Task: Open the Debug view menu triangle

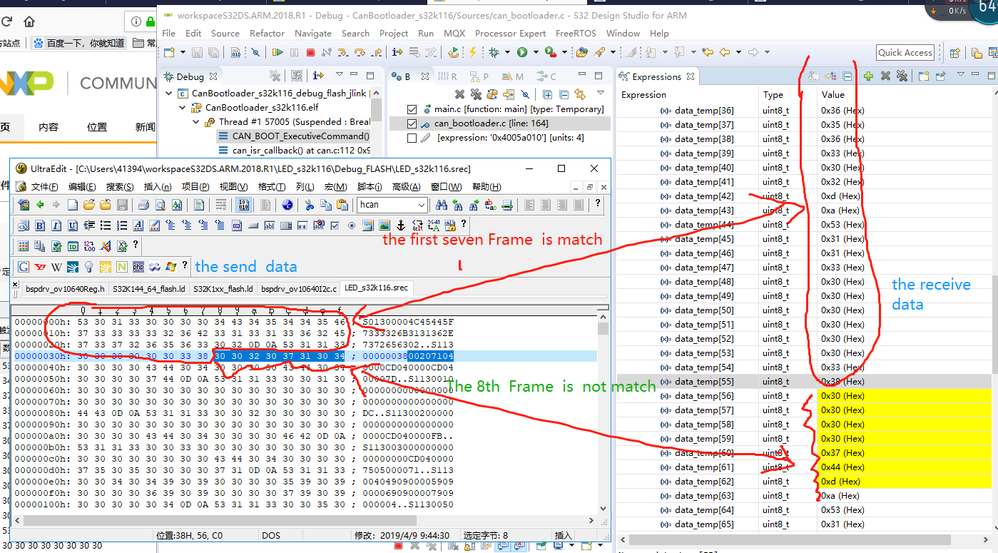Action: (339, 75)
